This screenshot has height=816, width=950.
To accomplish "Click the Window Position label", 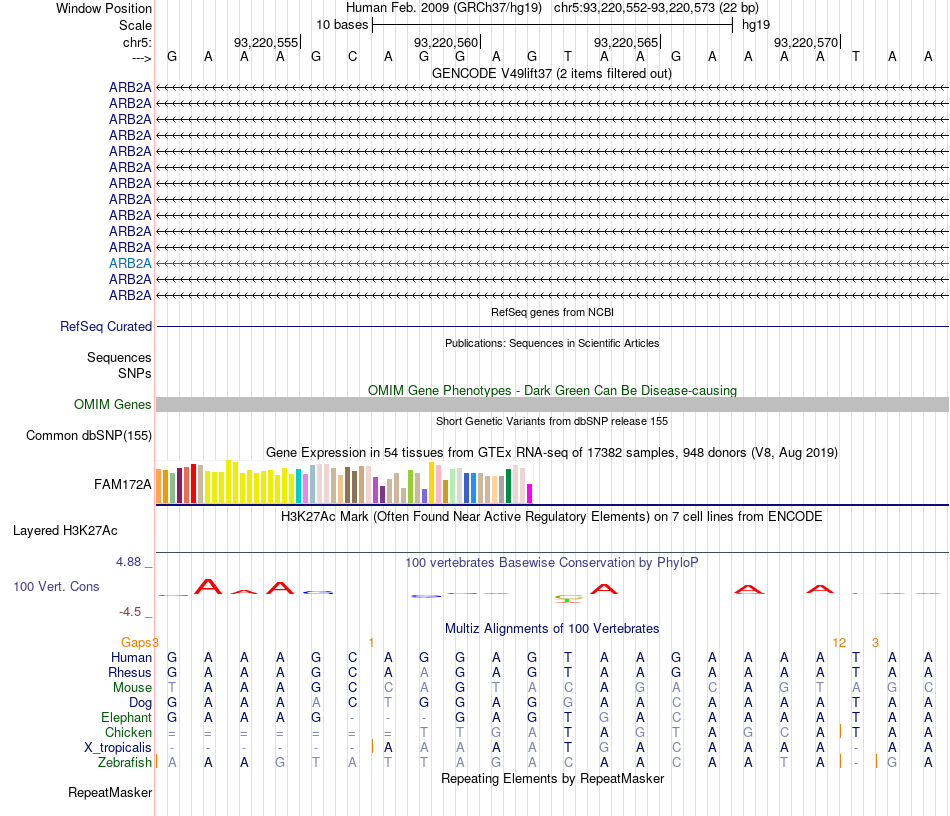I will [x=104, y=8].
